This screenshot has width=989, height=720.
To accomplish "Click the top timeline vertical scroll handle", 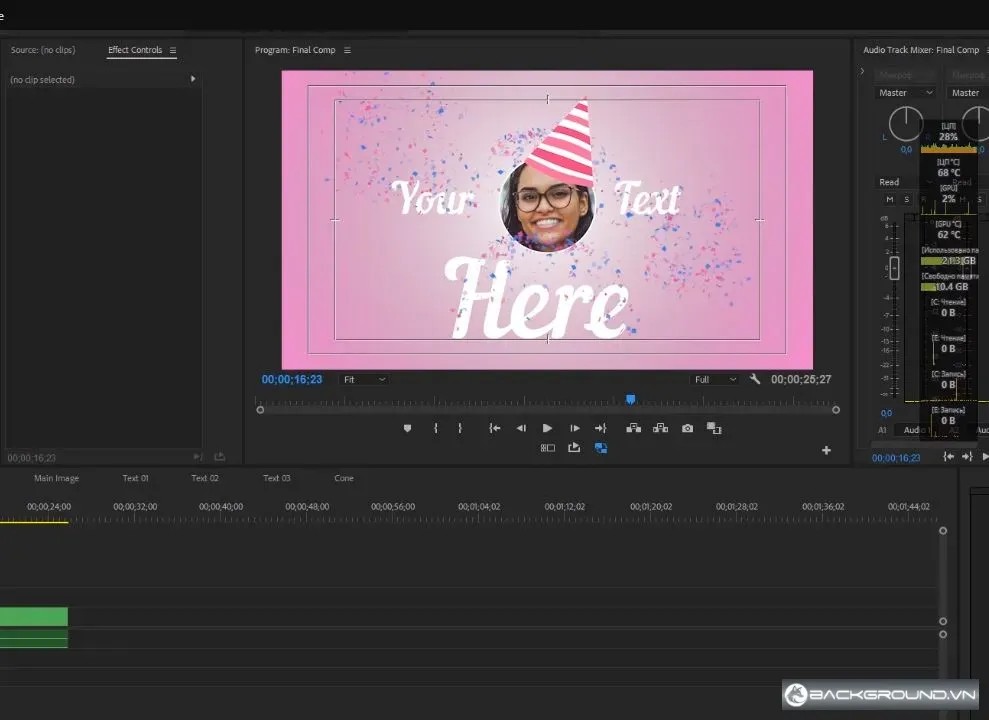I will (x=943, y=531).
